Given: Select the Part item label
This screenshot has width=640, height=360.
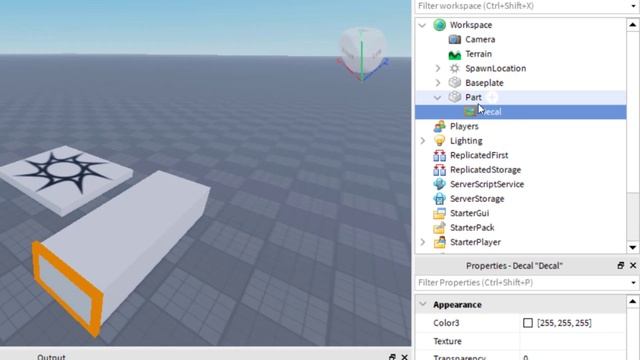Looking at the screenshot, I should pos(473,97).
